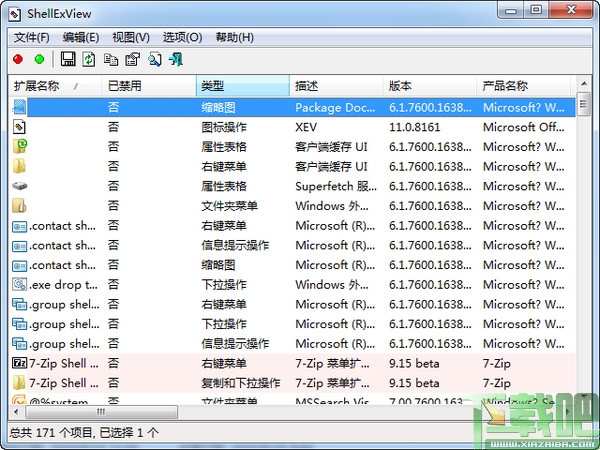The height and width of the screenshot is (450, 600).
Task: Click the 文件夹菜单 type cell beside Windows 外...
Action: [230, 206]
